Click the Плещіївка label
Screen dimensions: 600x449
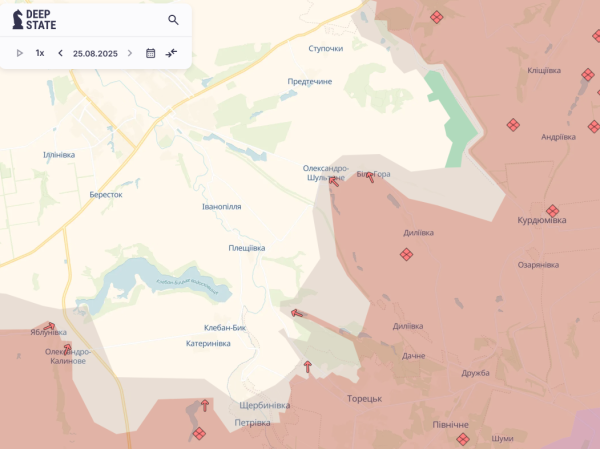(x=247, y=248)
